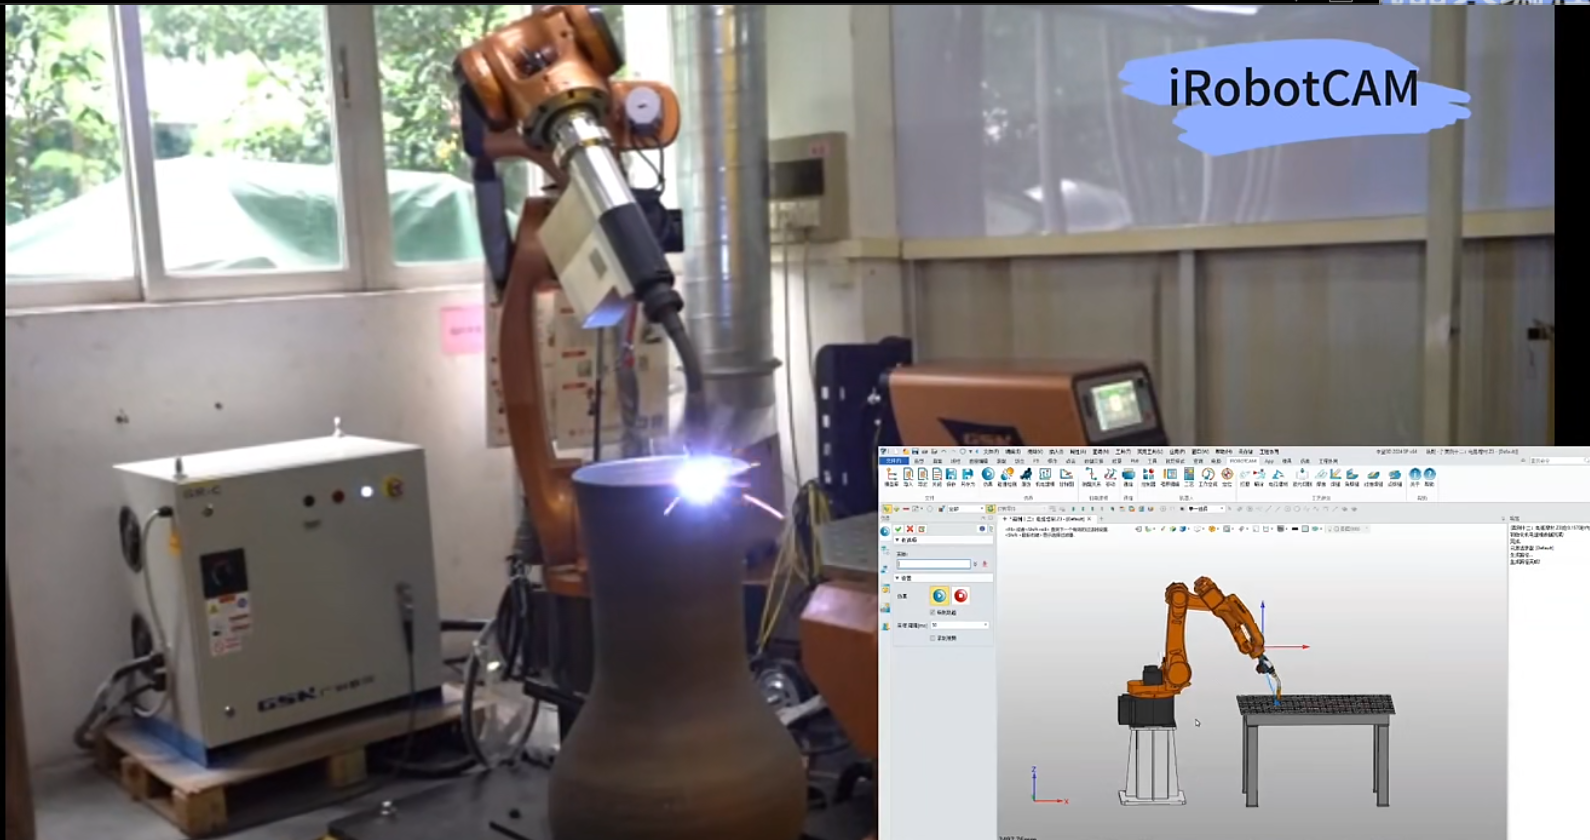The width and height of the screenshot is (1590, 840).
Task: Toggle the checked checkbox under the play and stop buttons
Action: pos(933,612)
